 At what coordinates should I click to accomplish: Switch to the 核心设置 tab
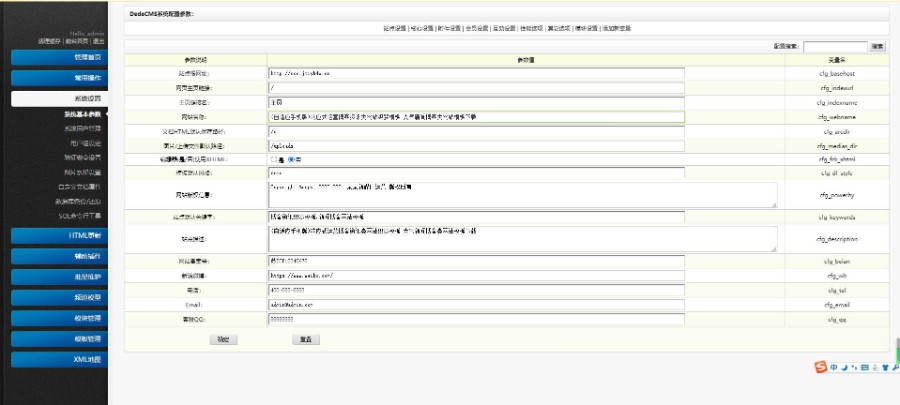tap(421, 28)
